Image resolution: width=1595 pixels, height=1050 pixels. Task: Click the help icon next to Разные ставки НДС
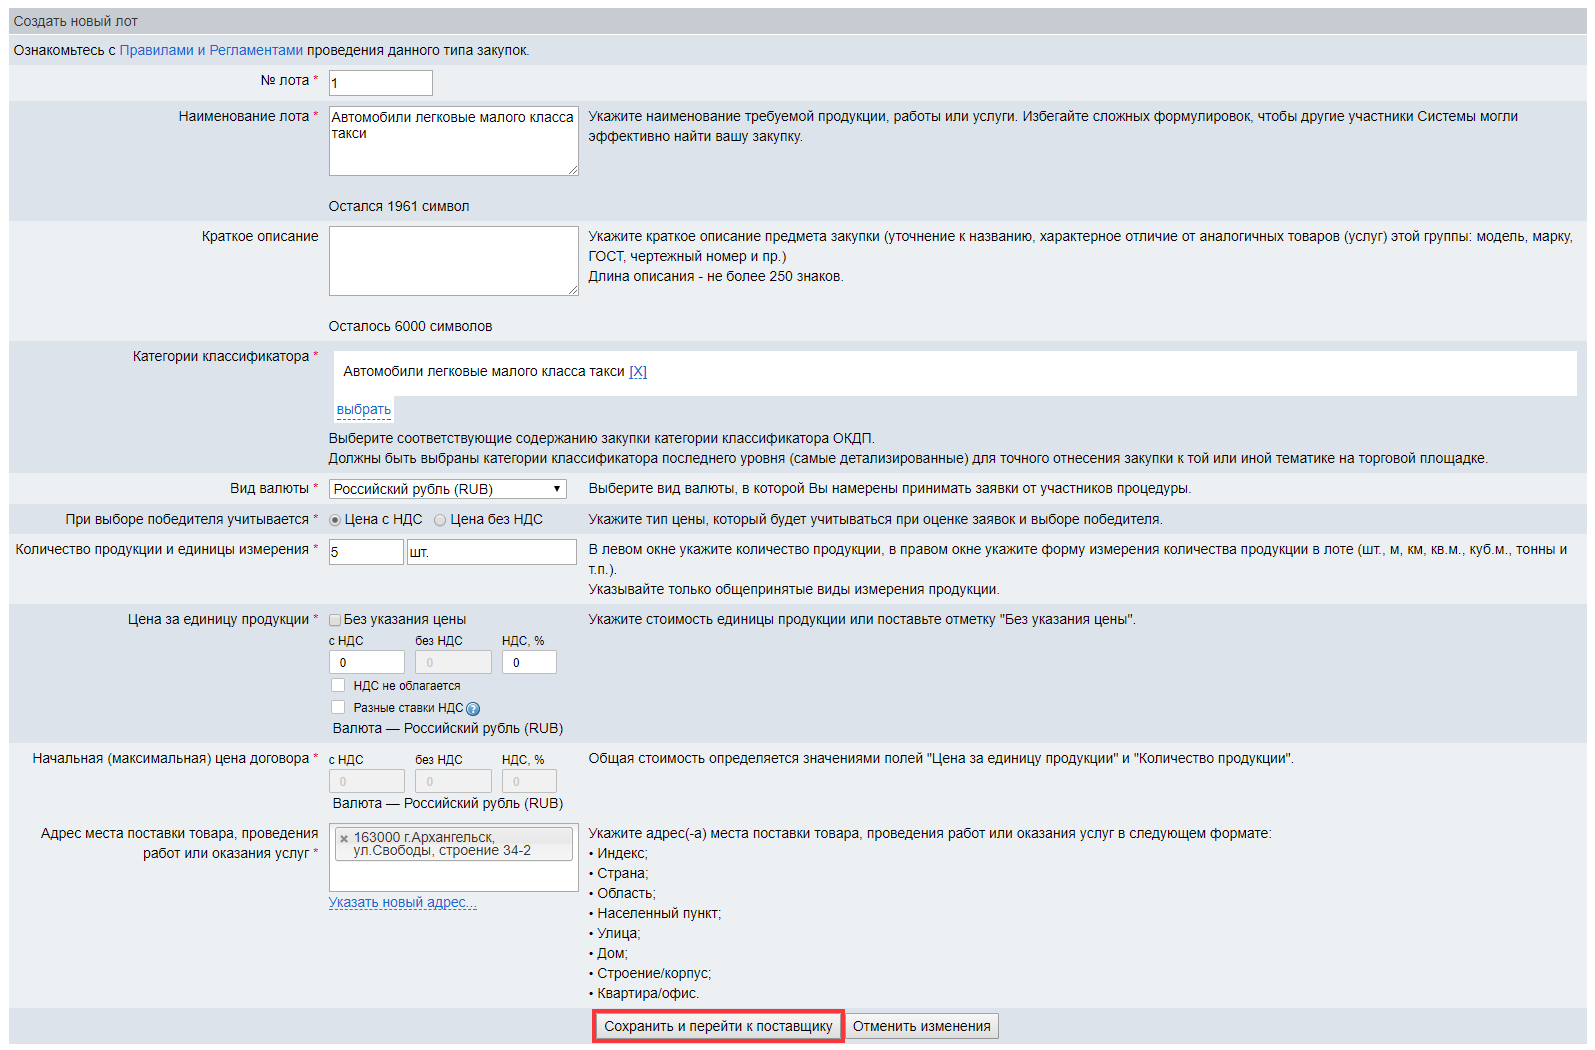pyautogui.click(x=473, y=709)
